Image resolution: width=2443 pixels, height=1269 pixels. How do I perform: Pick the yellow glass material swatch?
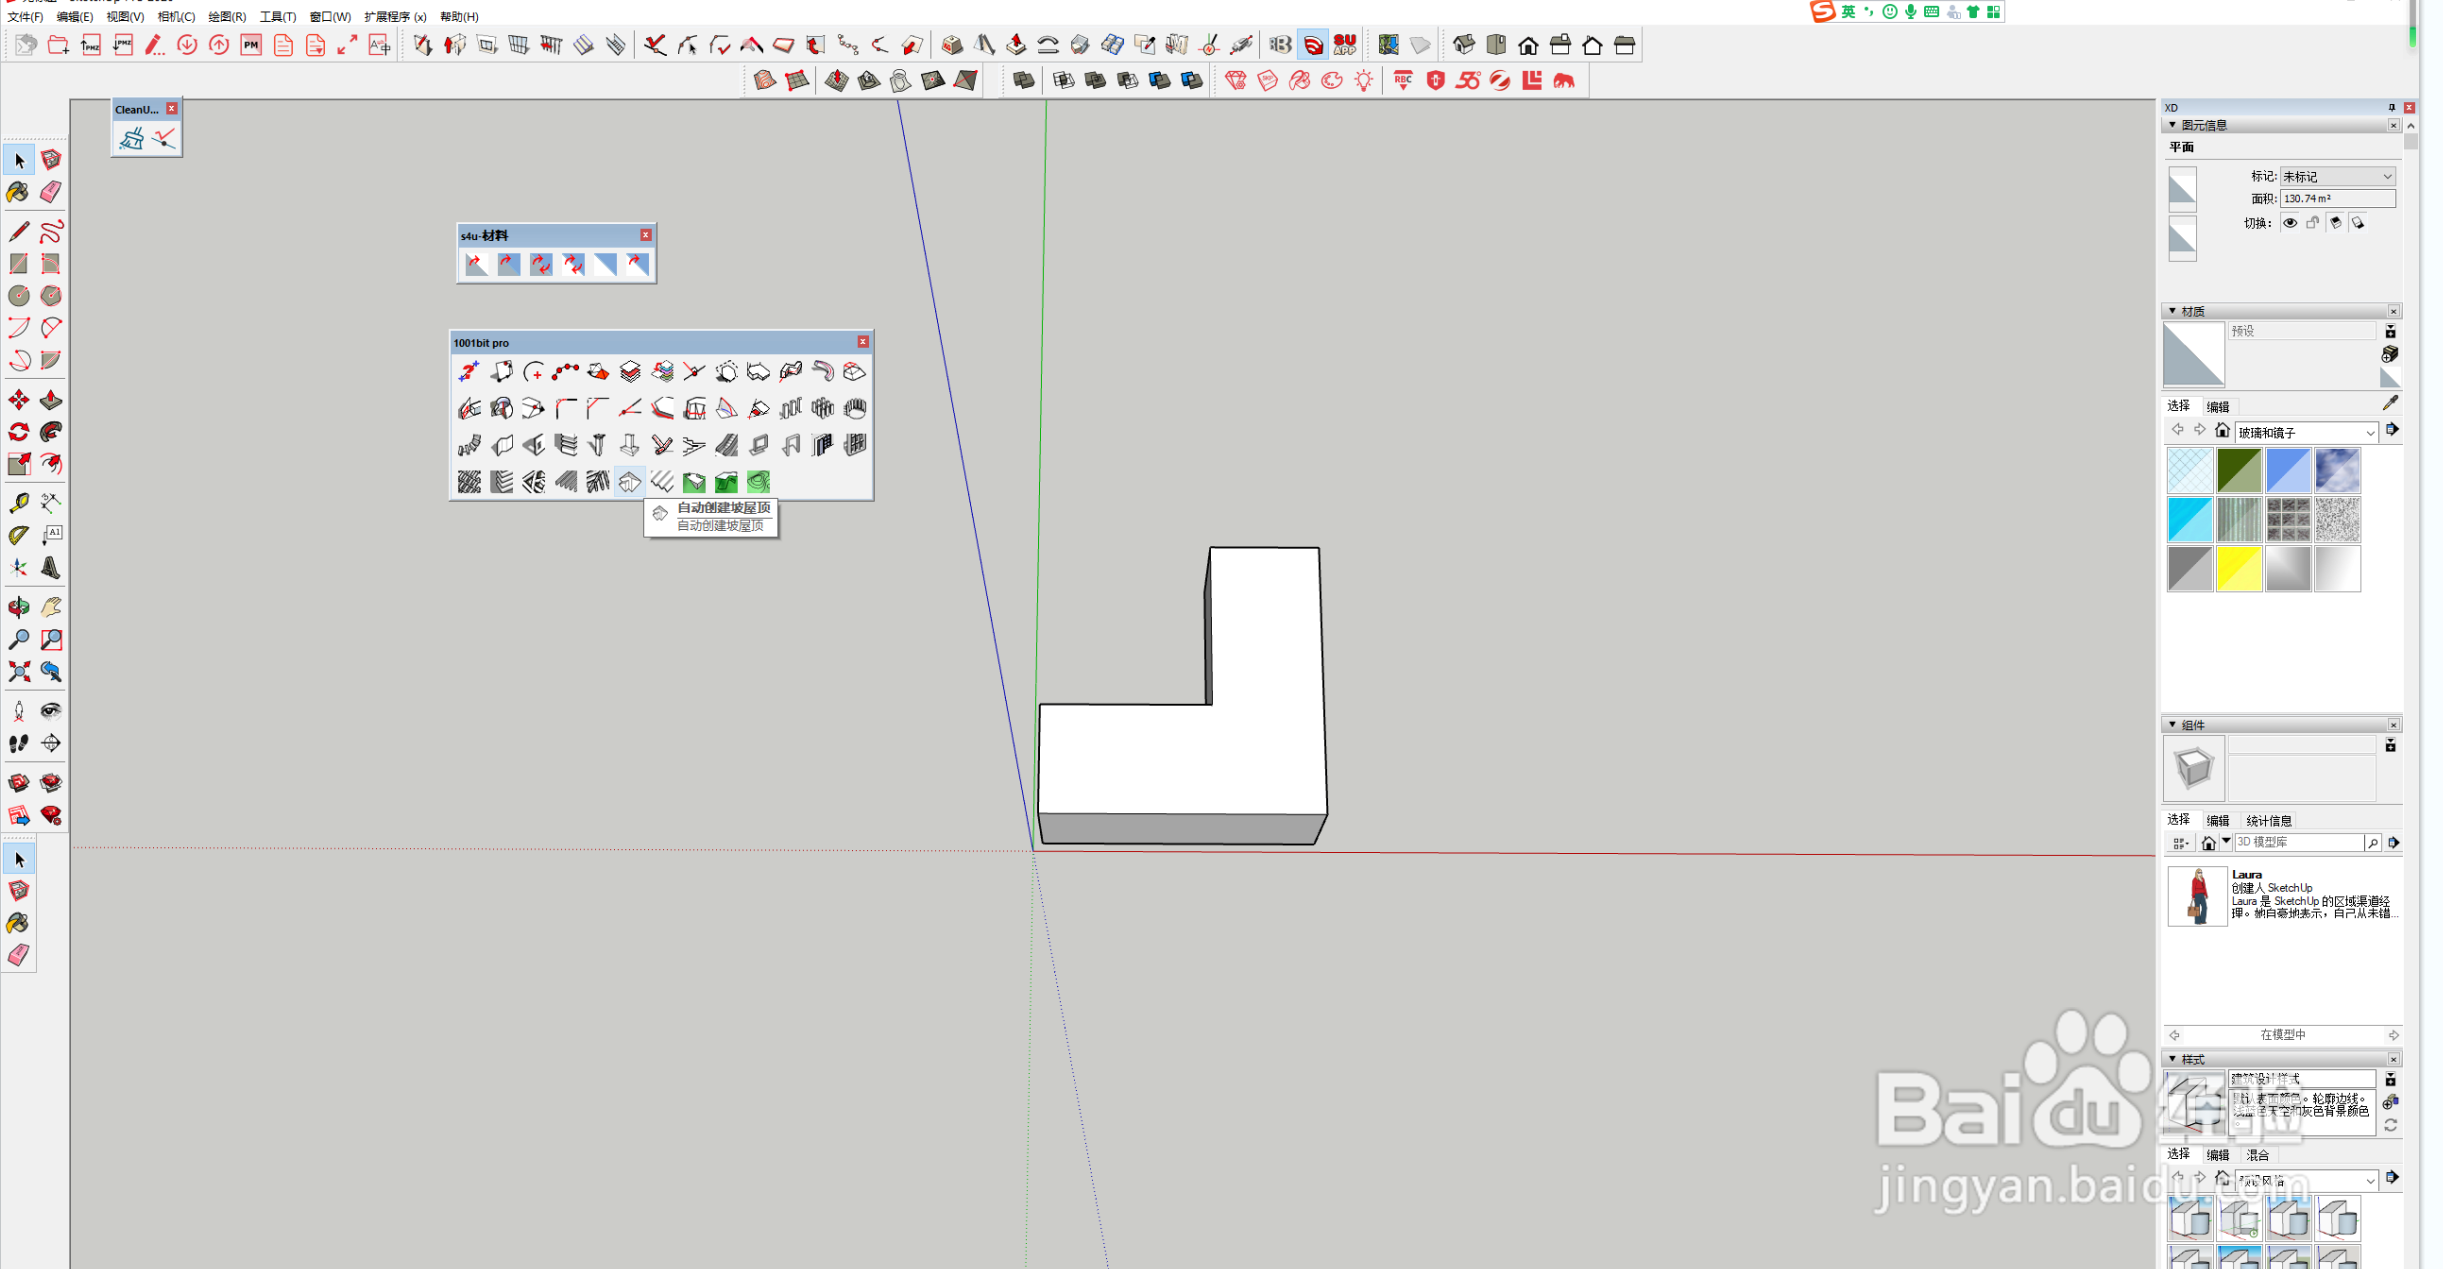[x=2239, y=569]
